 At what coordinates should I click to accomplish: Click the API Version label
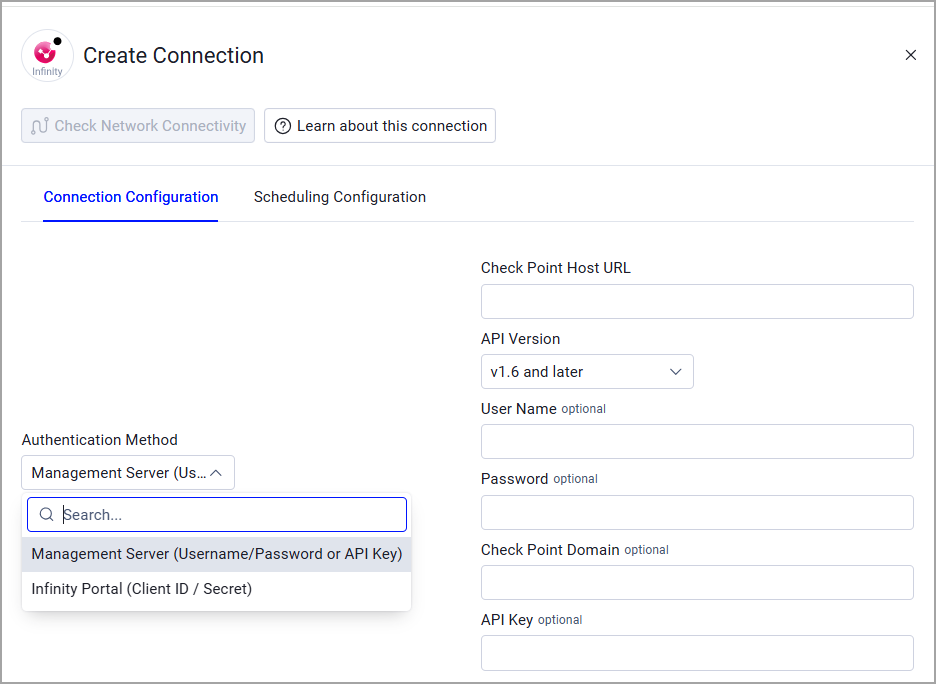(x=521, y=339)
